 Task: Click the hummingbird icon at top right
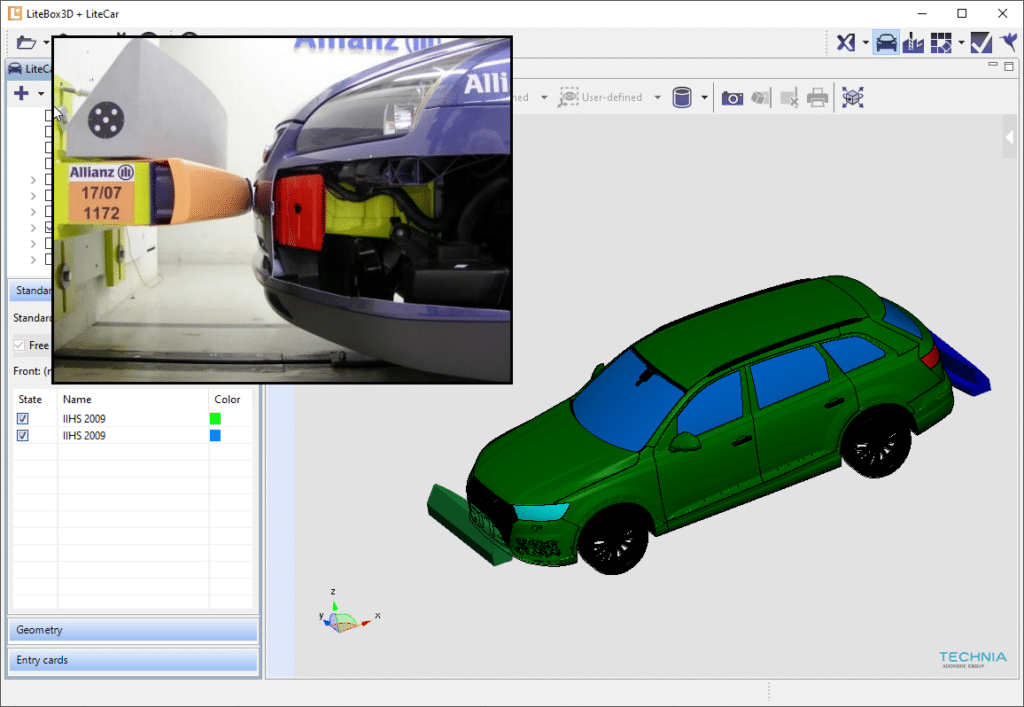tap(1009, 43)
